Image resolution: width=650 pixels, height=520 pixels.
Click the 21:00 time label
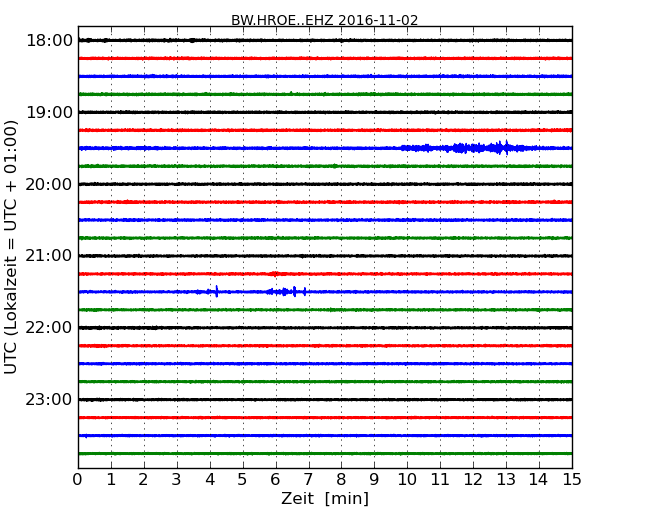[49, 256]
